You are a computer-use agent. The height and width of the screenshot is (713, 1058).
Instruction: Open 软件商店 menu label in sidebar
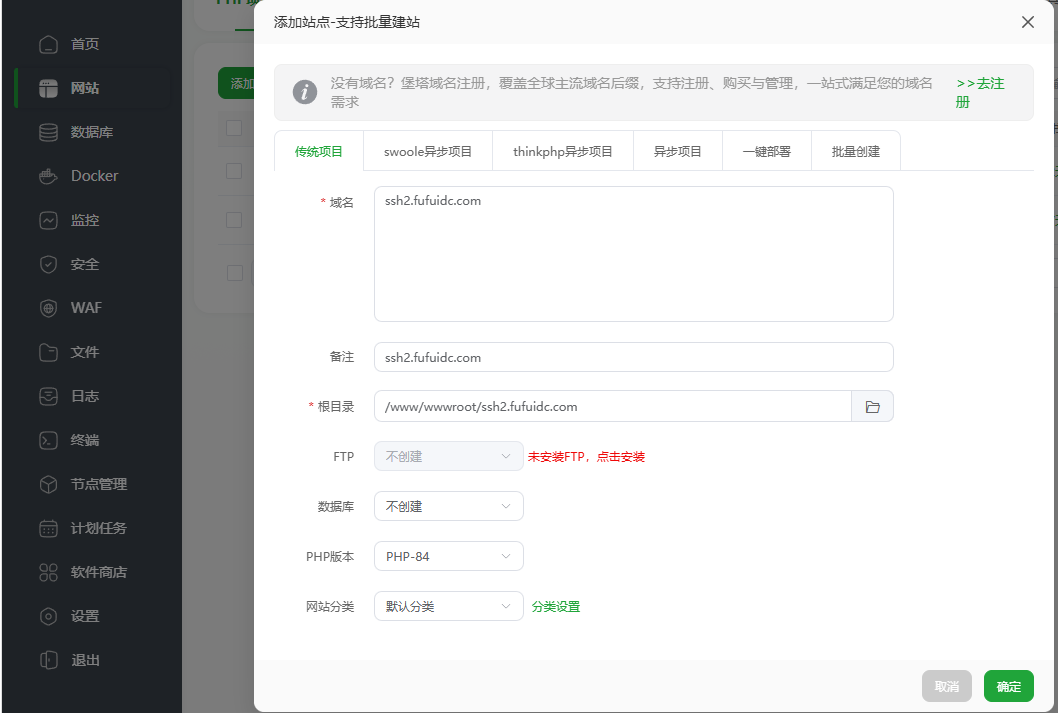[x=99, y=573]
